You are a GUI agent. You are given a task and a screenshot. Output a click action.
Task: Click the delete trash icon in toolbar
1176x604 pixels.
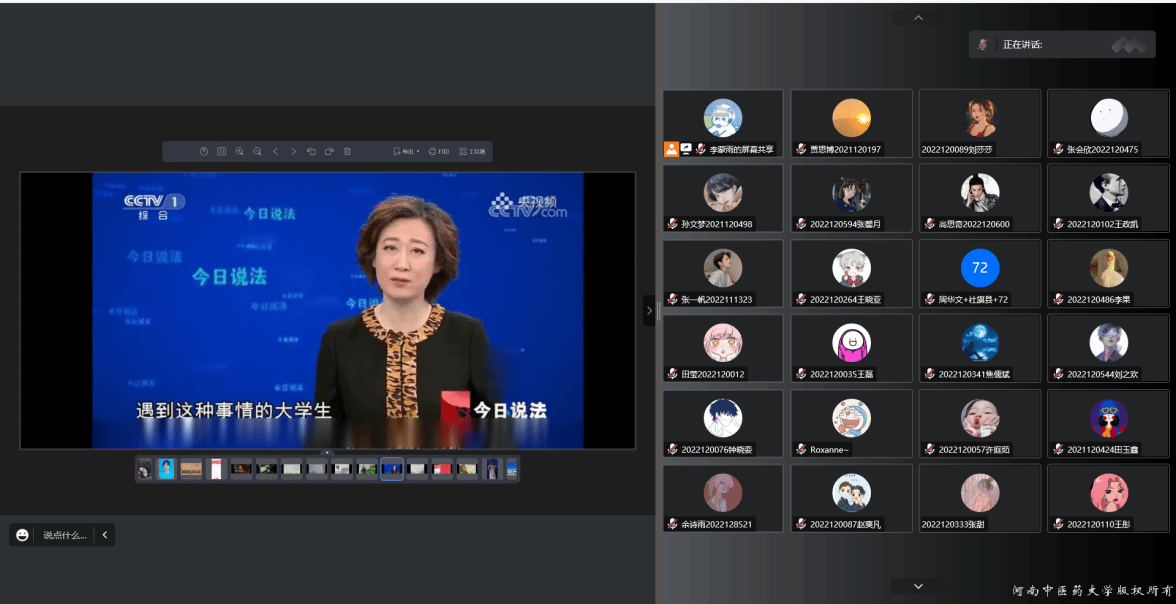click(x=347, y=151)
